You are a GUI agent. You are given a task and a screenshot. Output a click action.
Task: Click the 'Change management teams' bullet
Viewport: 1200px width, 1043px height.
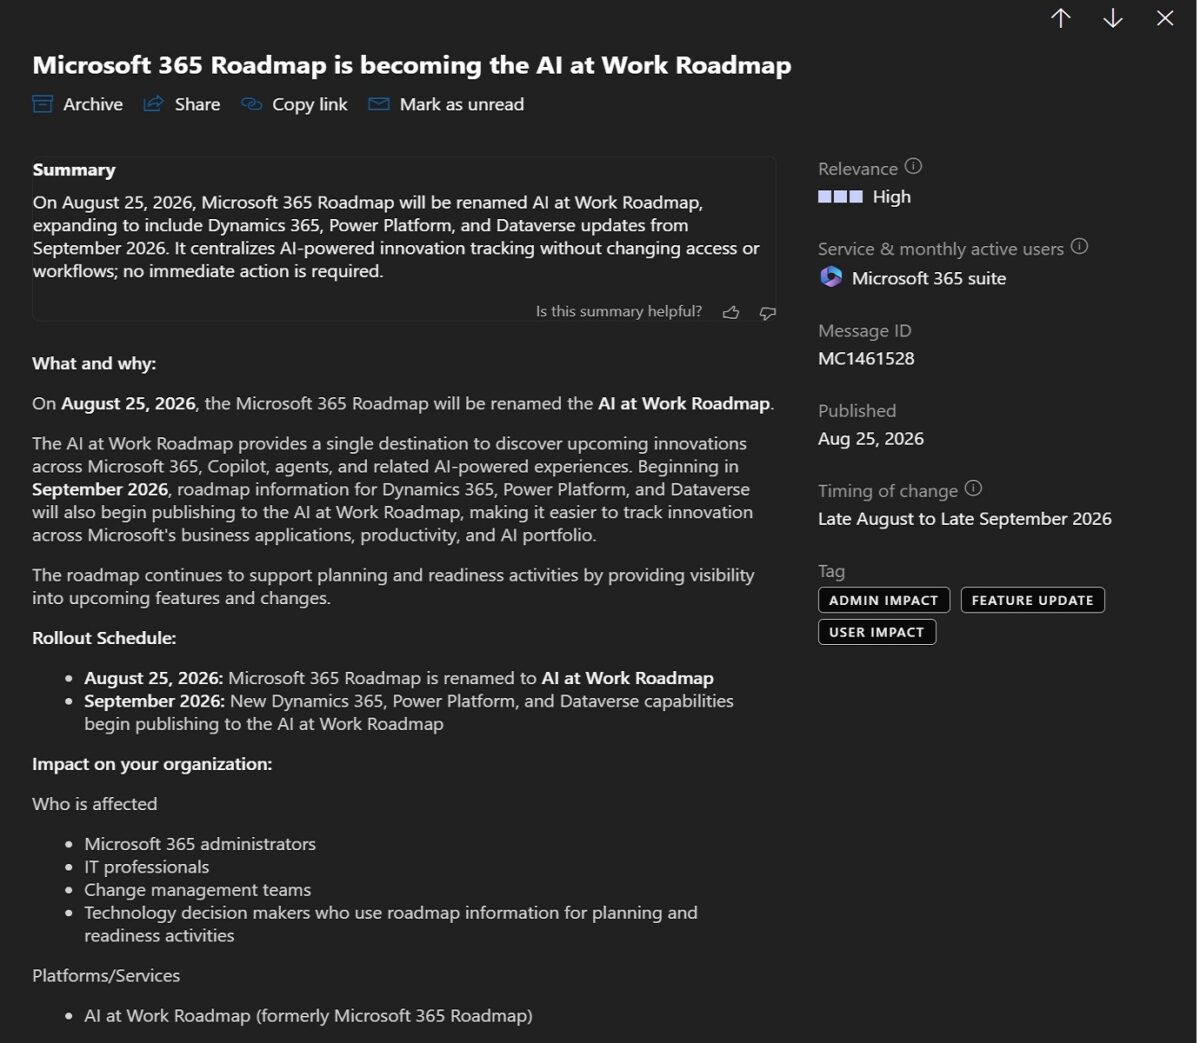click(x=198, y=889)
